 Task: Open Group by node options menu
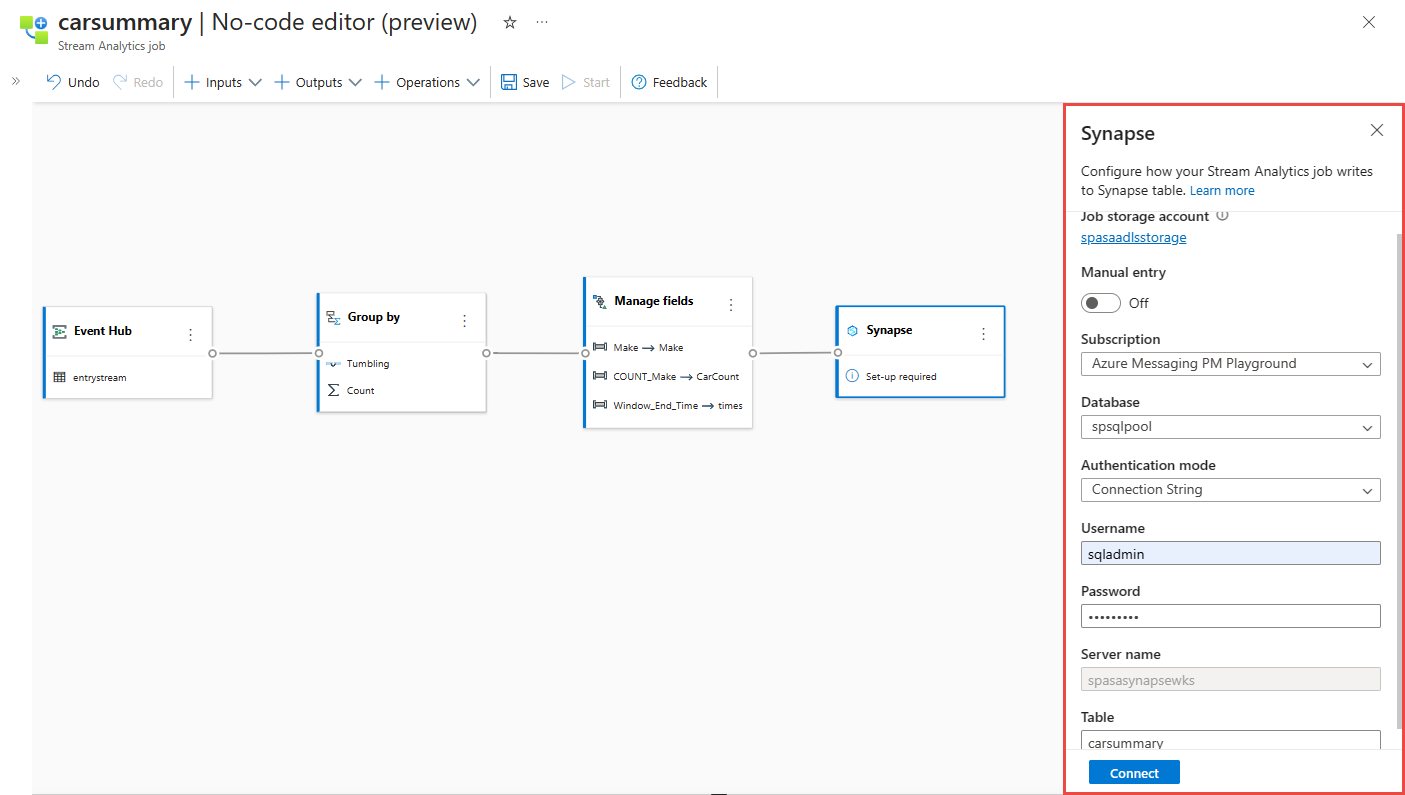coord(464,321)
